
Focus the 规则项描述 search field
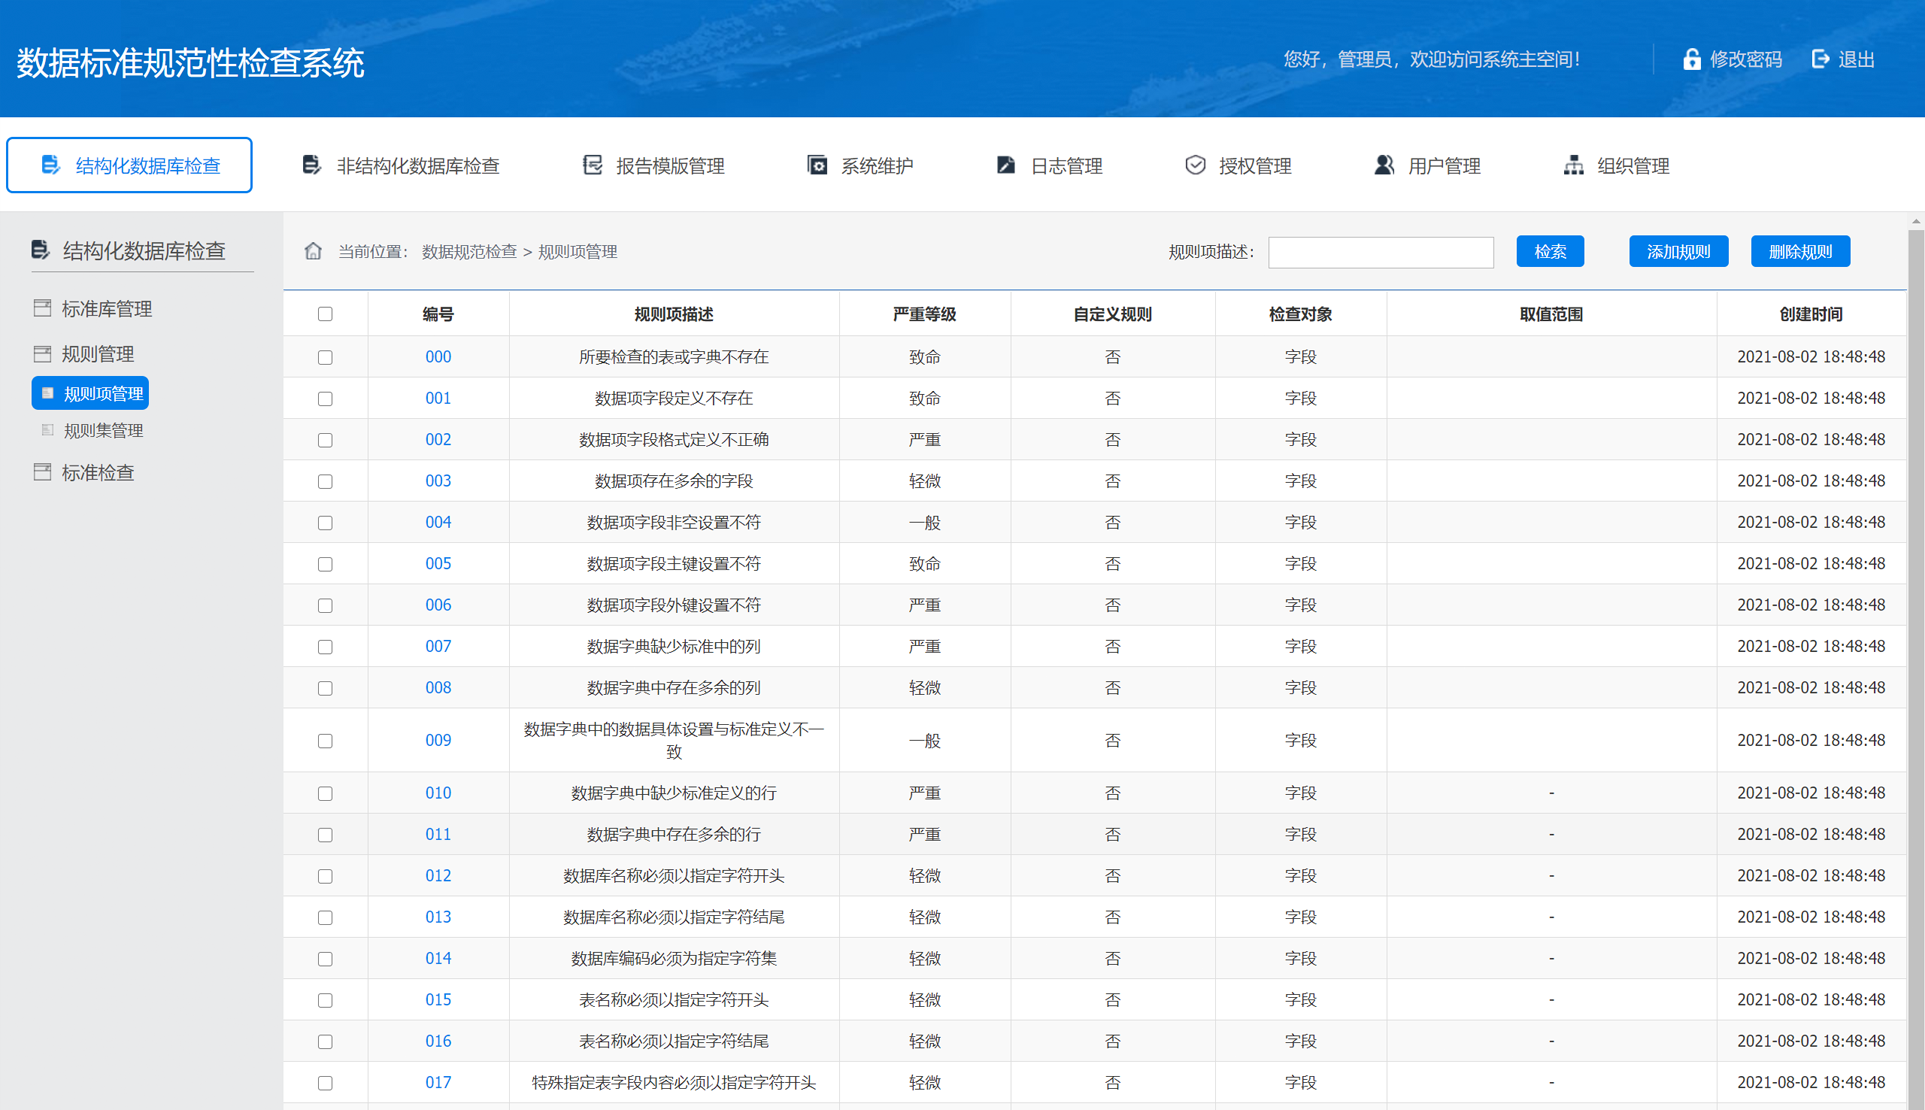coord(1380,252)
